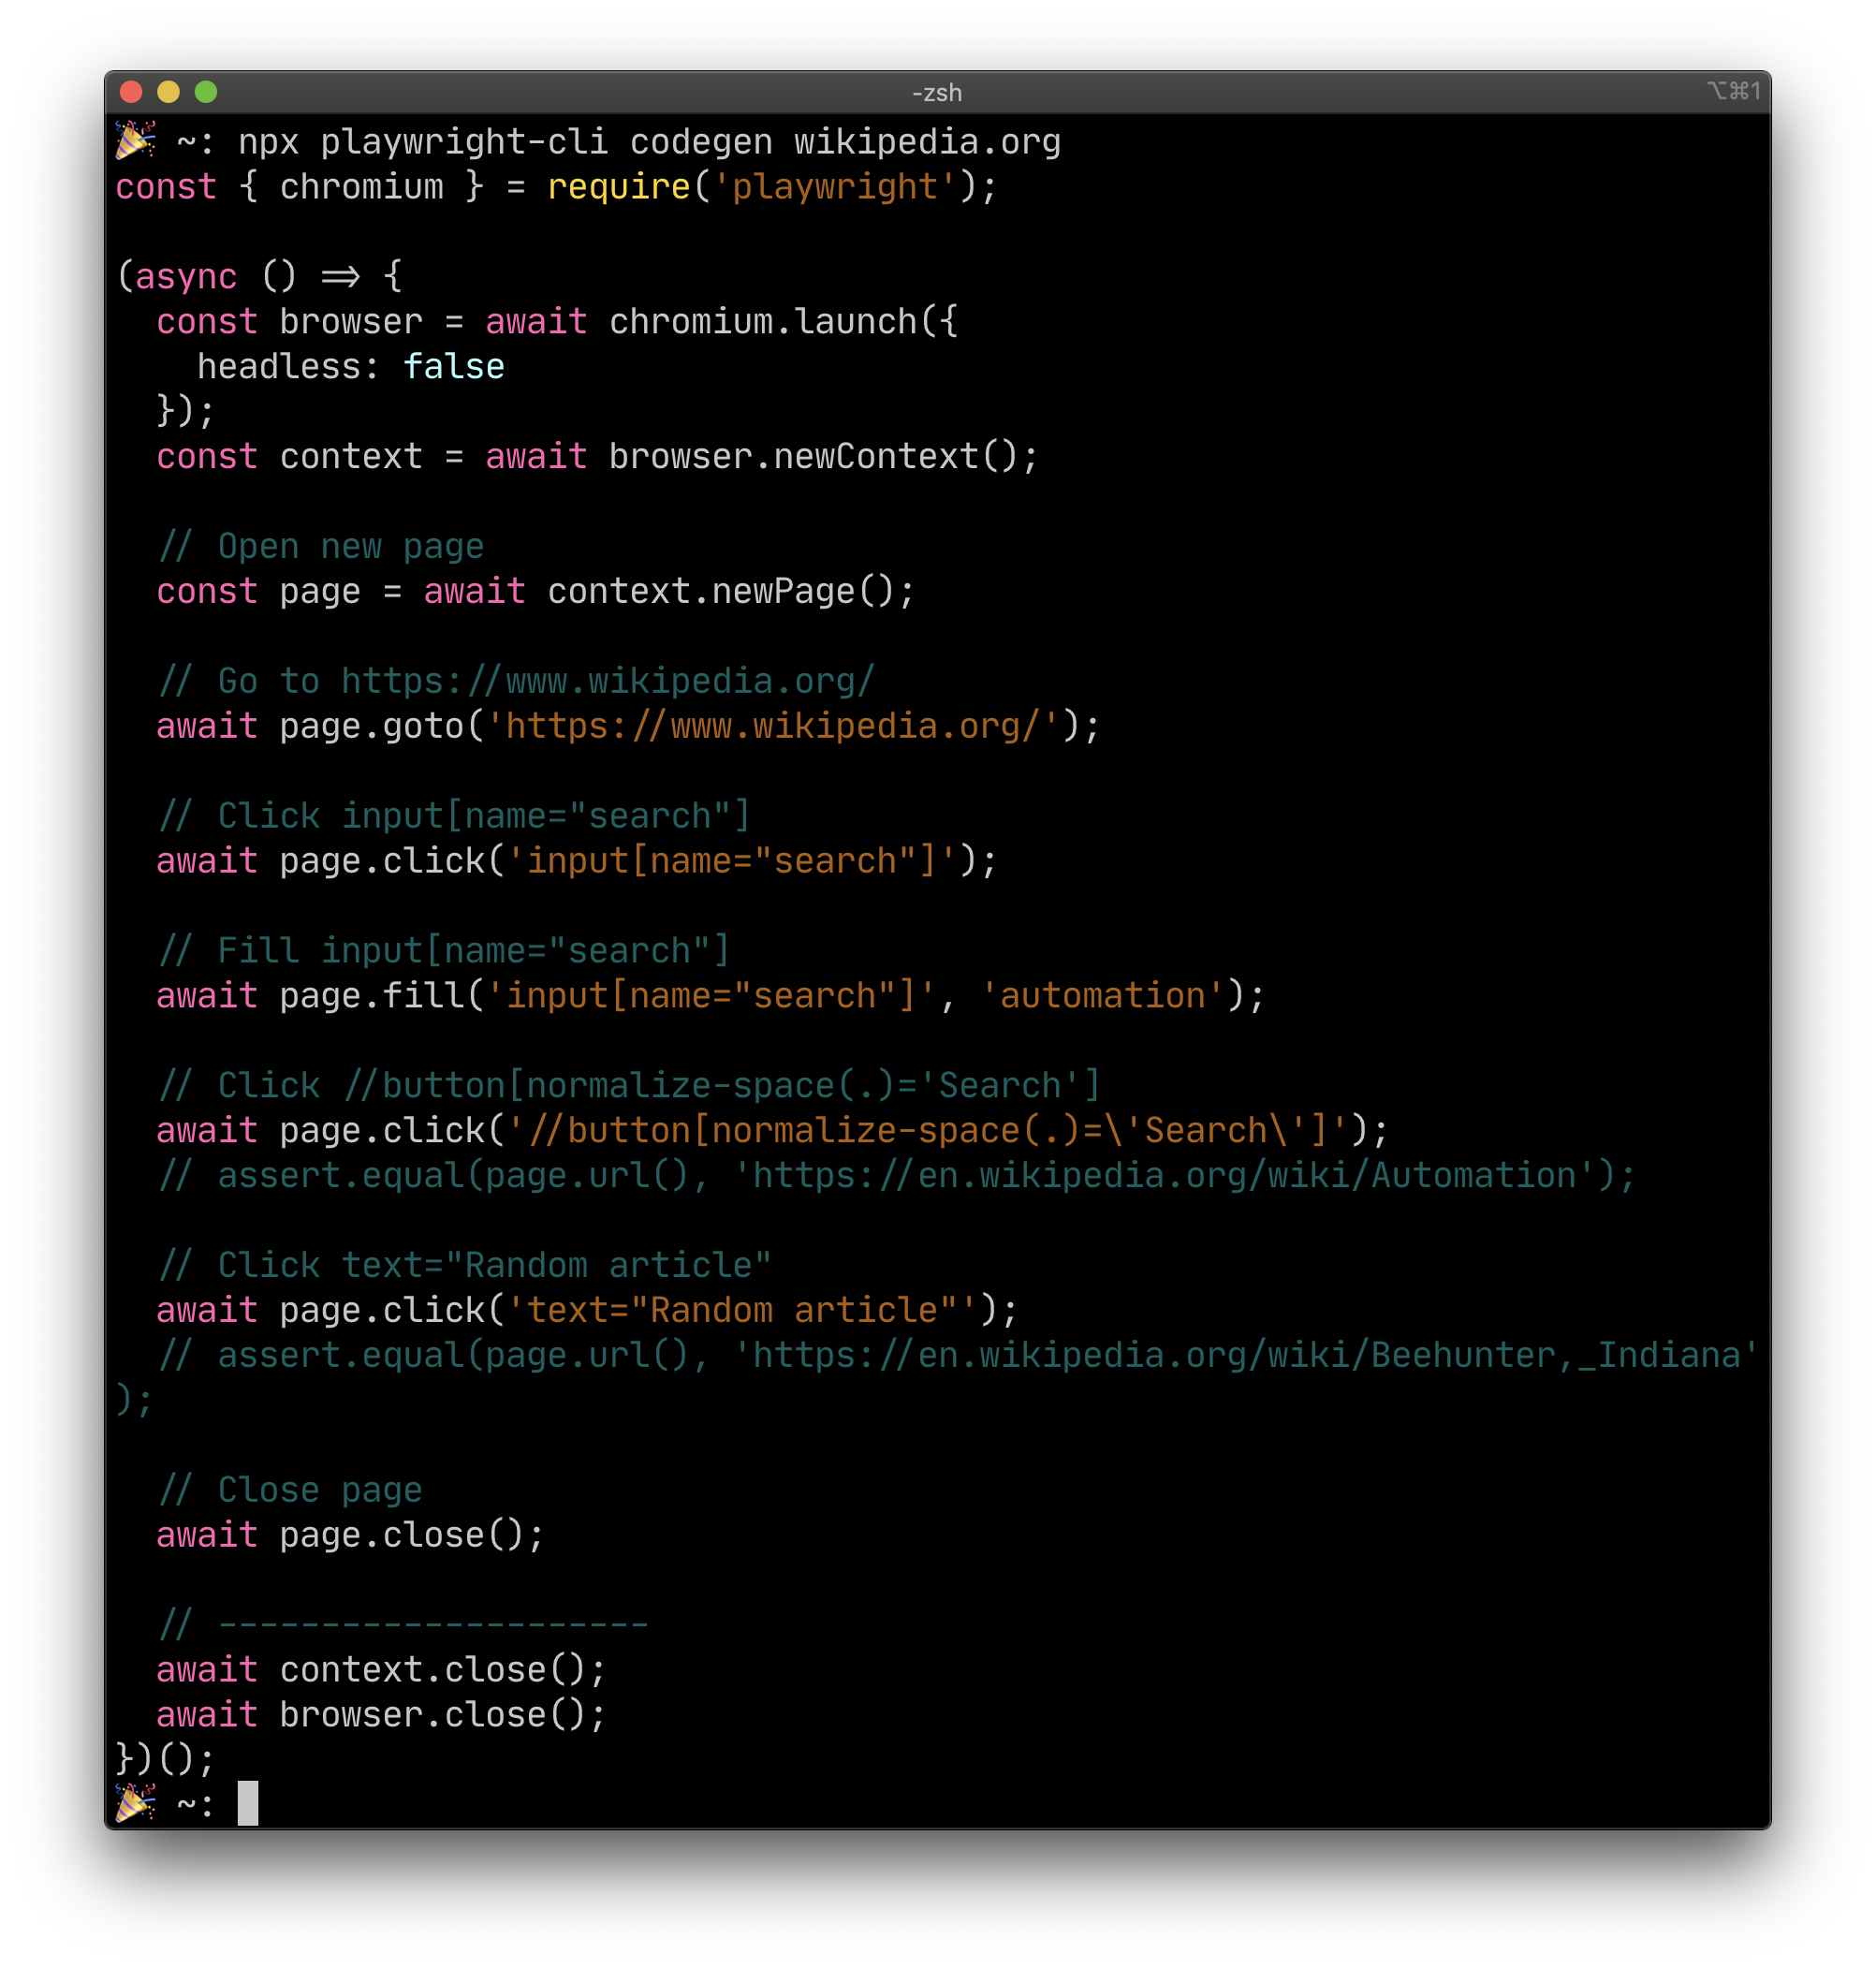Click the 'npx playwright-cli codegen wikipedia.org' command text
The image size is (1876, 1968).
click(649, 142)
